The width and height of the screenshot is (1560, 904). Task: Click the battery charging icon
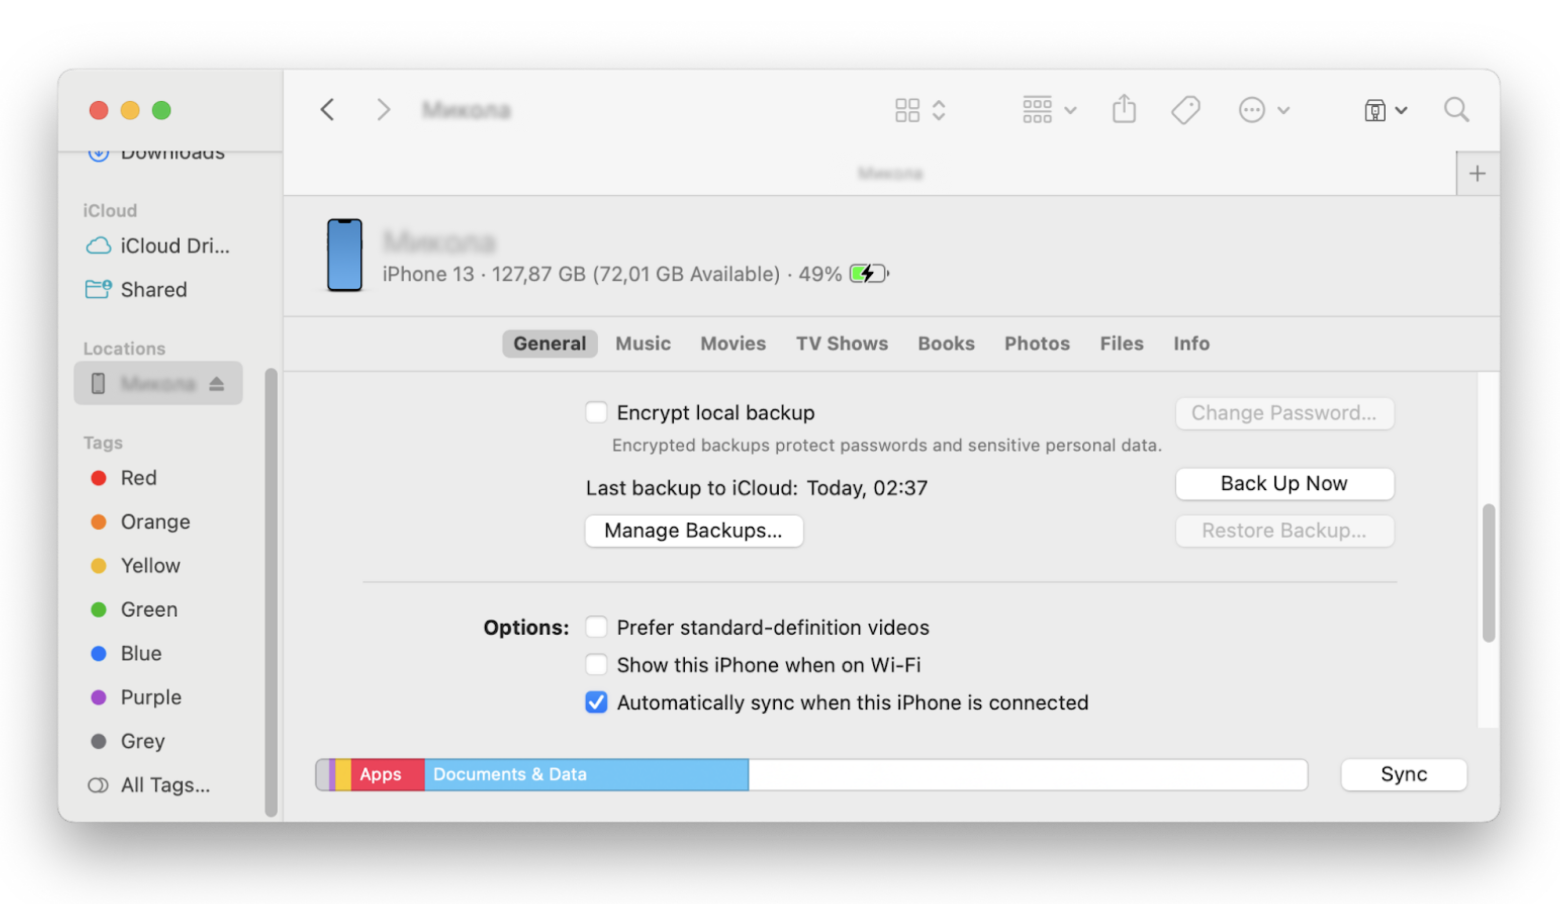click(x=868, y=274)
